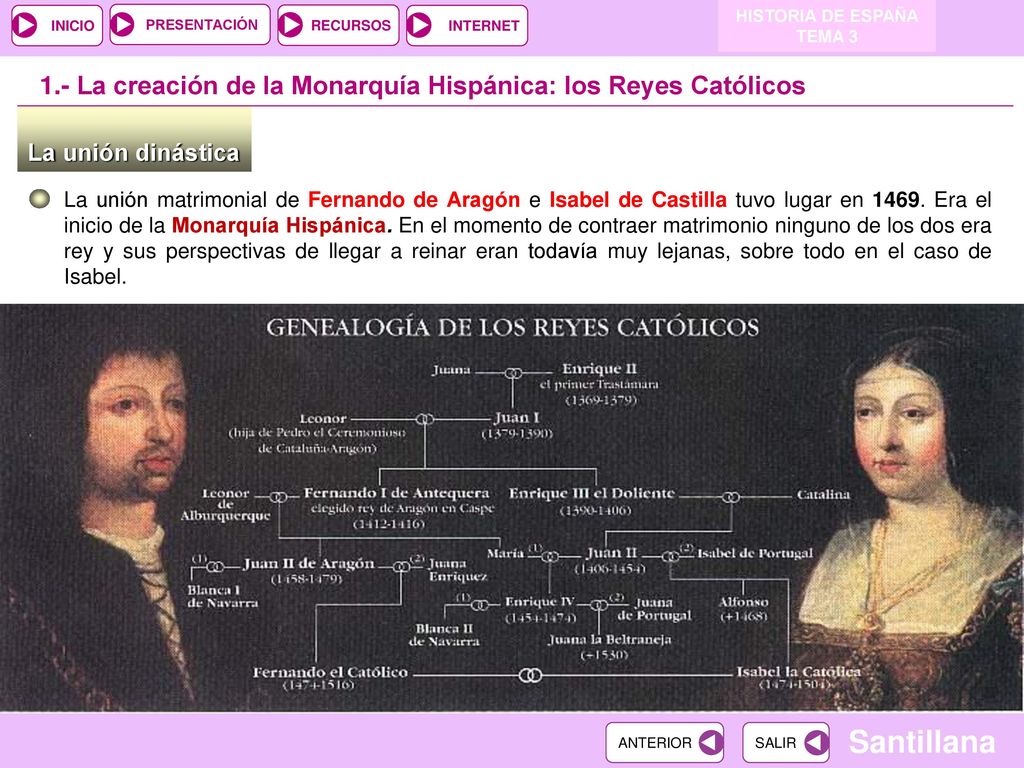This screenshot has height=768, width=1024.
Task: Click the red 'Fernando de Aragón' text
Action: [414, 199]
